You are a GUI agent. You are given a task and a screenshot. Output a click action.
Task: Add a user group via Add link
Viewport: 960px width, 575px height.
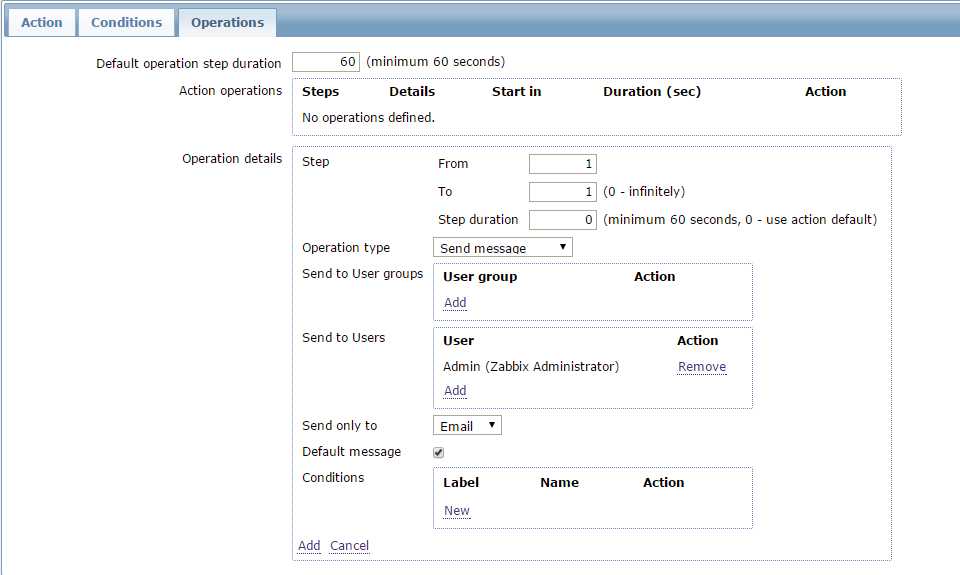(455, 303)
